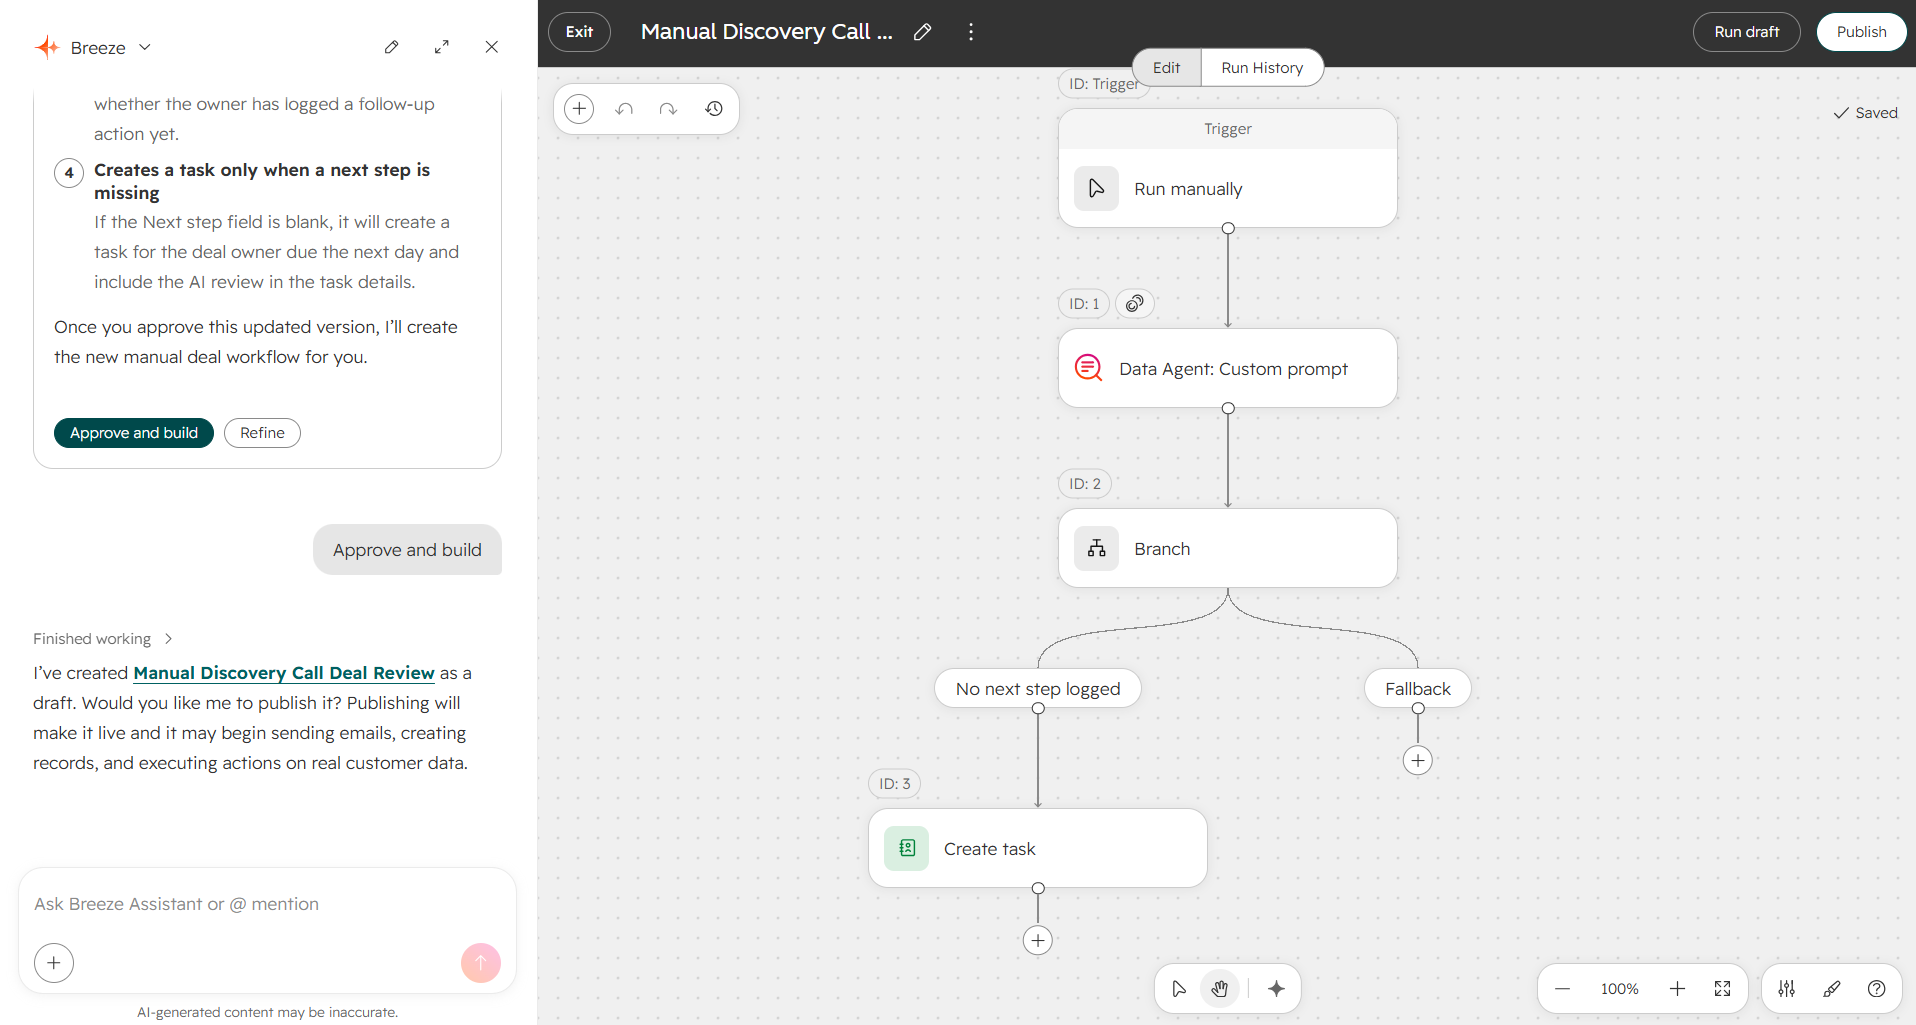Click the help question mark icon
The height and width of the screenshot is (1025, 1916).
(x=1877, y=989)
